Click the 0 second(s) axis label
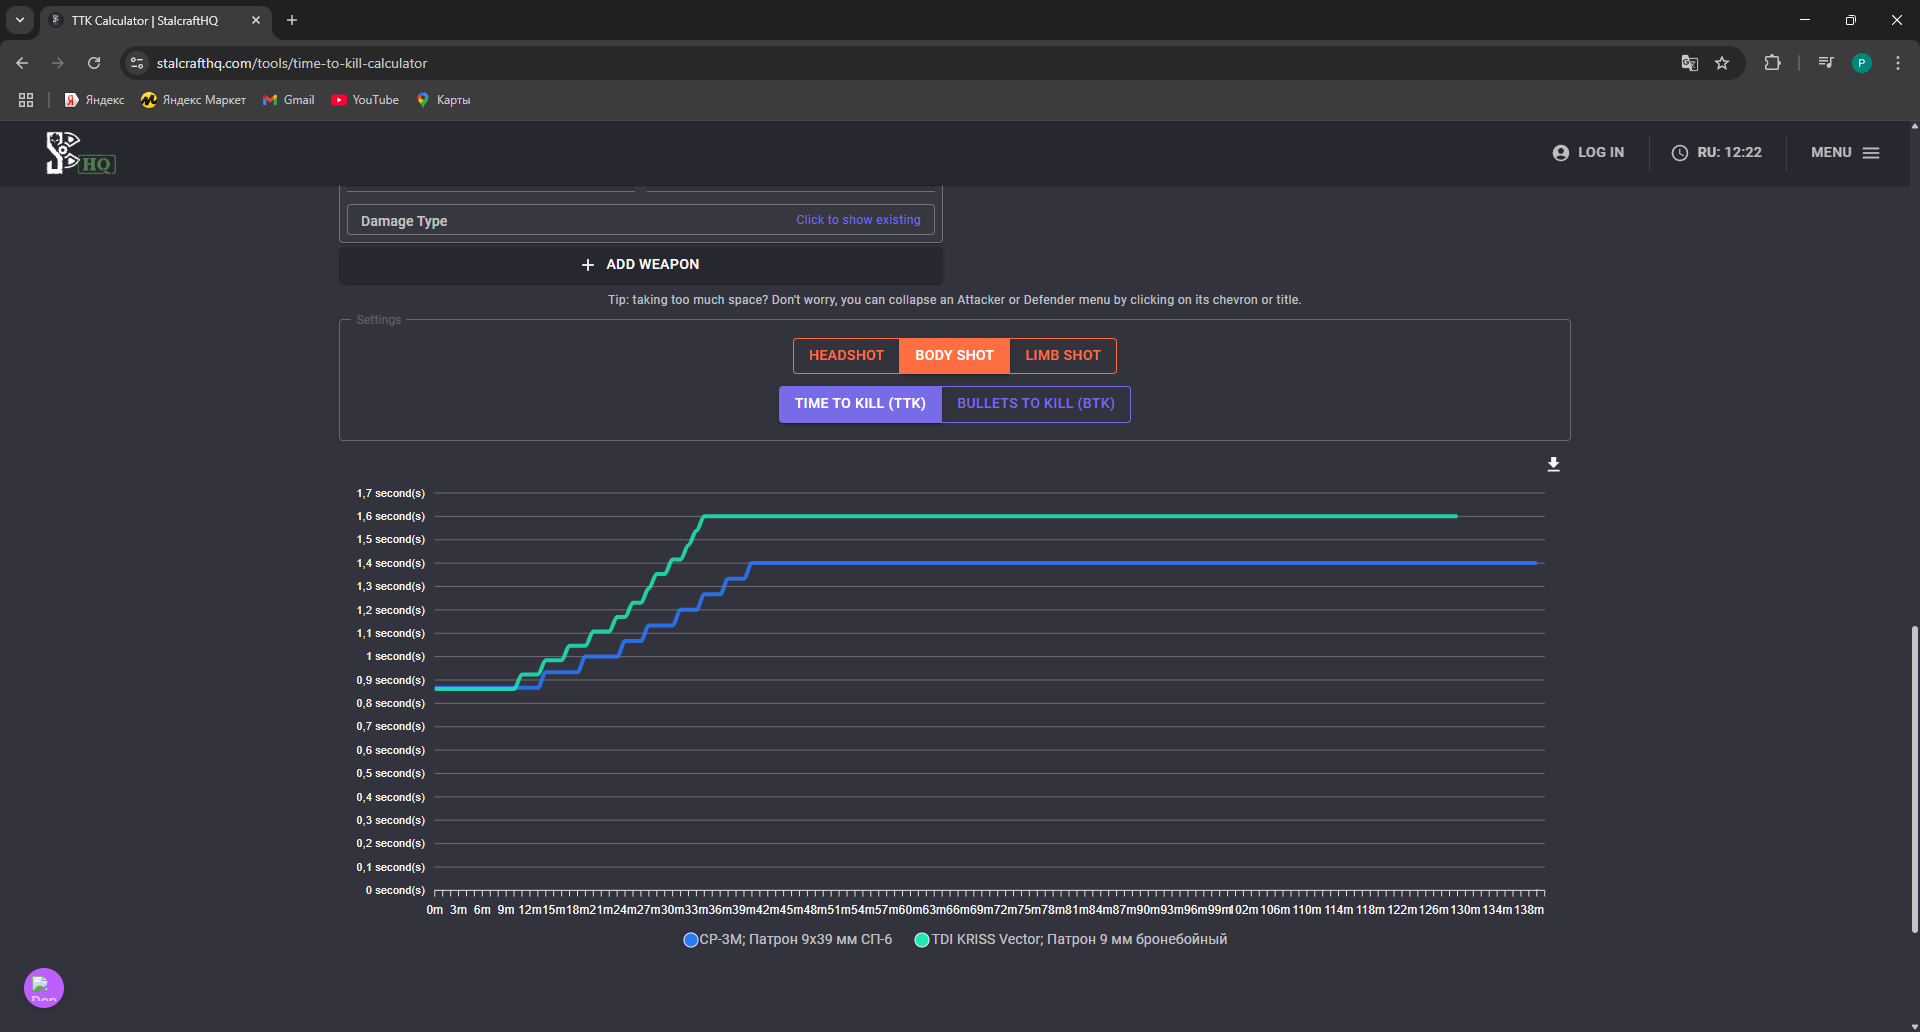 click(x=395, y=891)
